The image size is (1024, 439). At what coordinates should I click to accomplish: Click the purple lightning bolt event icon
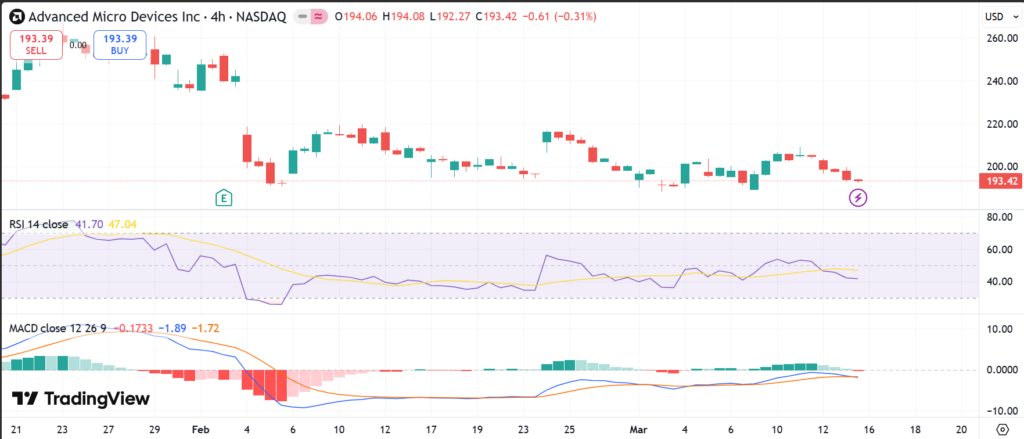(x=858, y=198)
